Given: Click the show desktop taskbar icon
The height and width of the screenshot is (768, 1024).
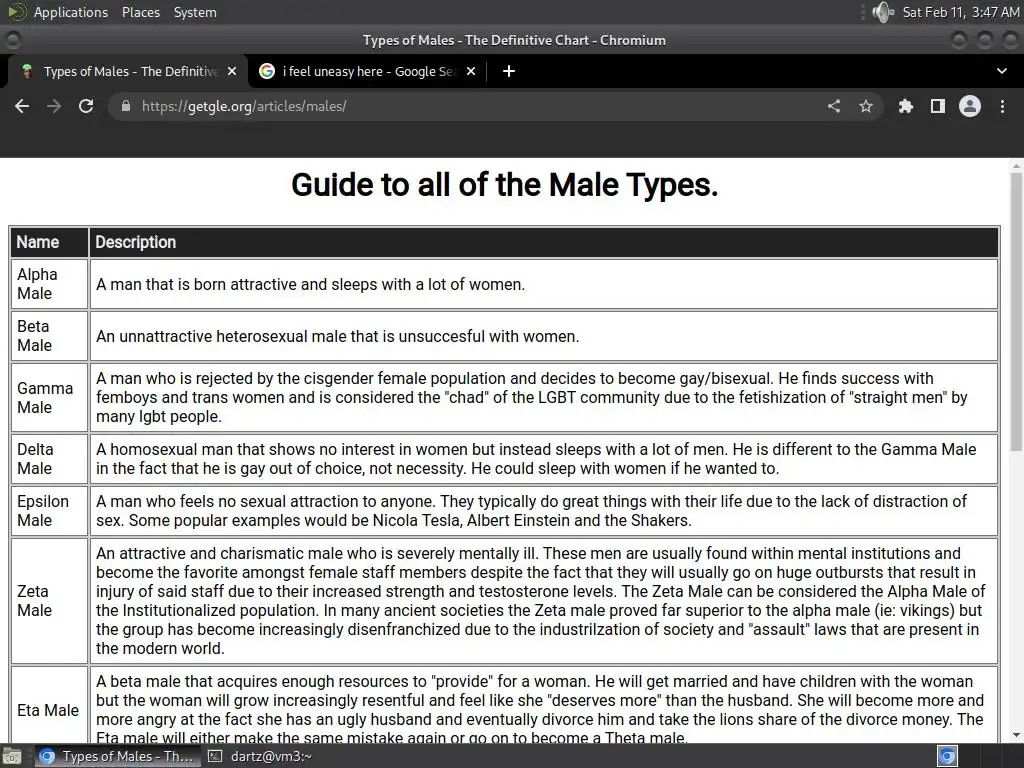Looking at the screenshot, I should click(x=12, y=756).
